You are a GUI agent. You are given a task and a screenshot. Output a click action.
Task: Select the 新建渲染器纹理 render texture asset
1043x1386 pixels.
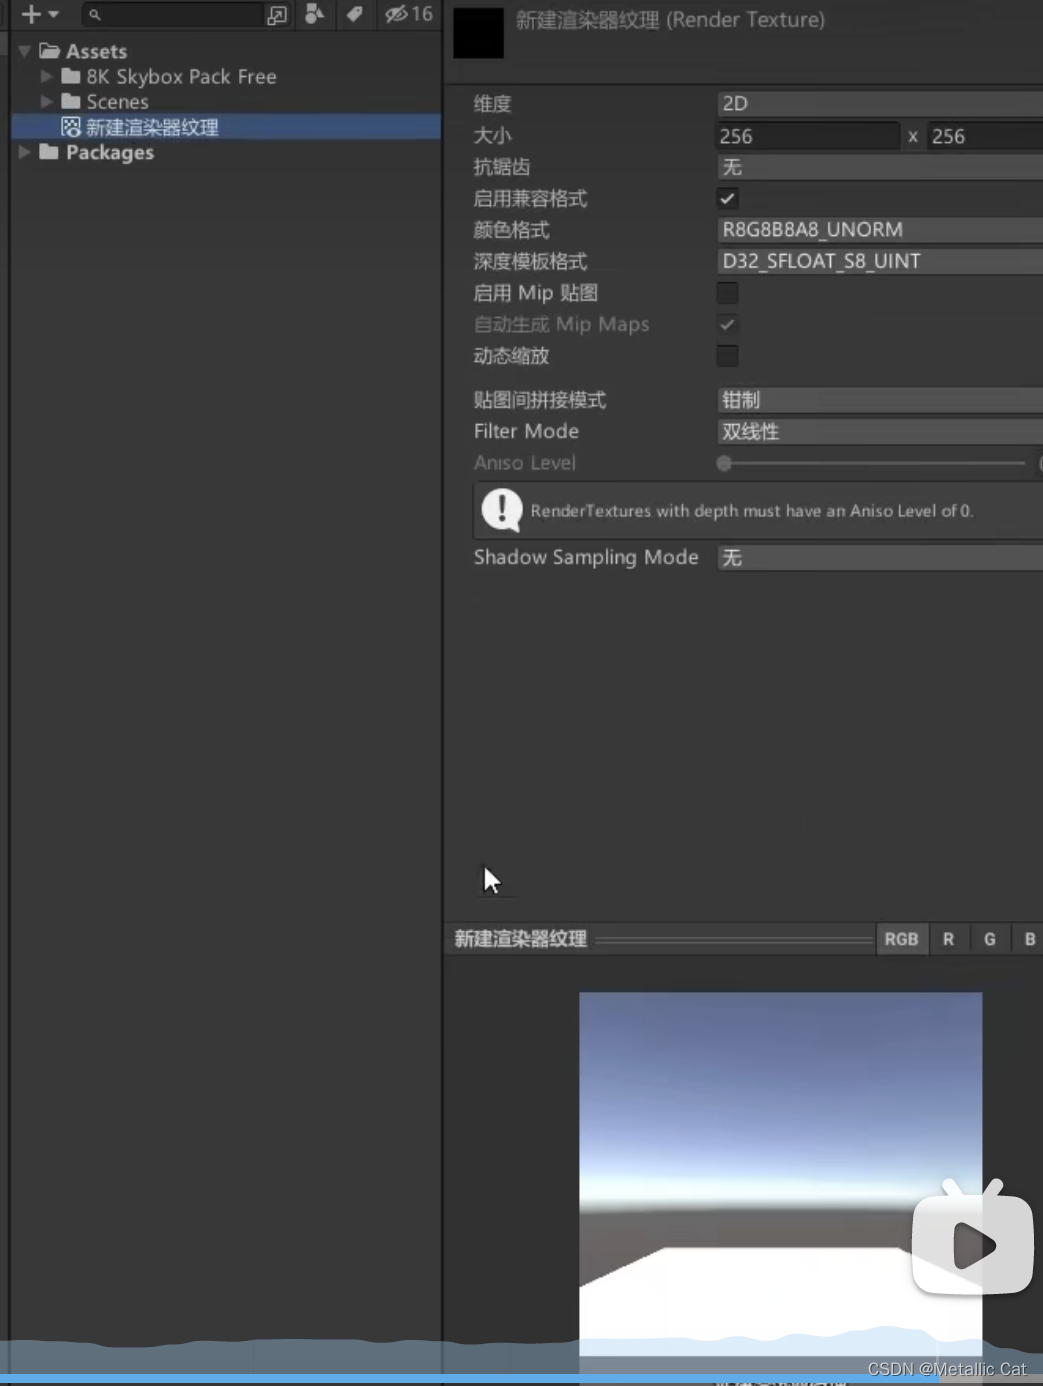[226, 127]
